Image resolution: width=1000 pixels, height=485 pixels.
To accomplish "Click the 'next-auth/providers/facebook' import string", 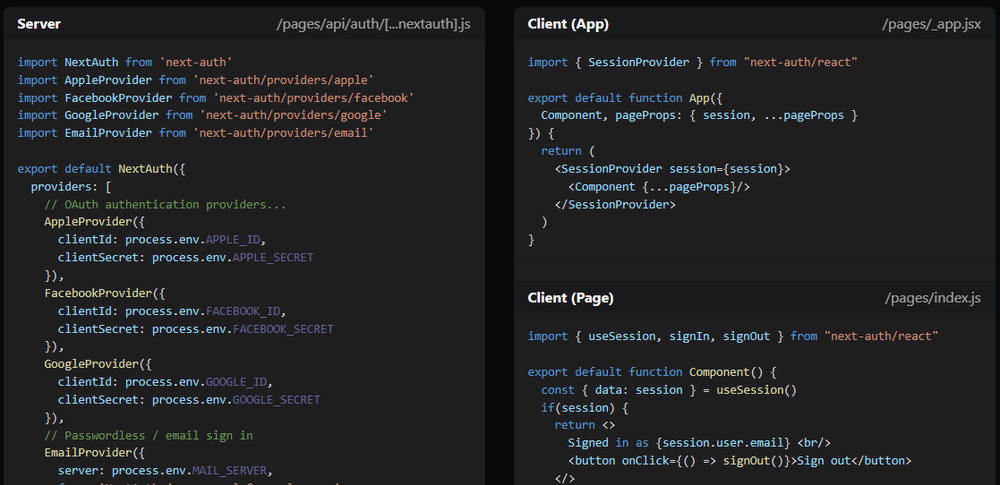I will [313, 98].
